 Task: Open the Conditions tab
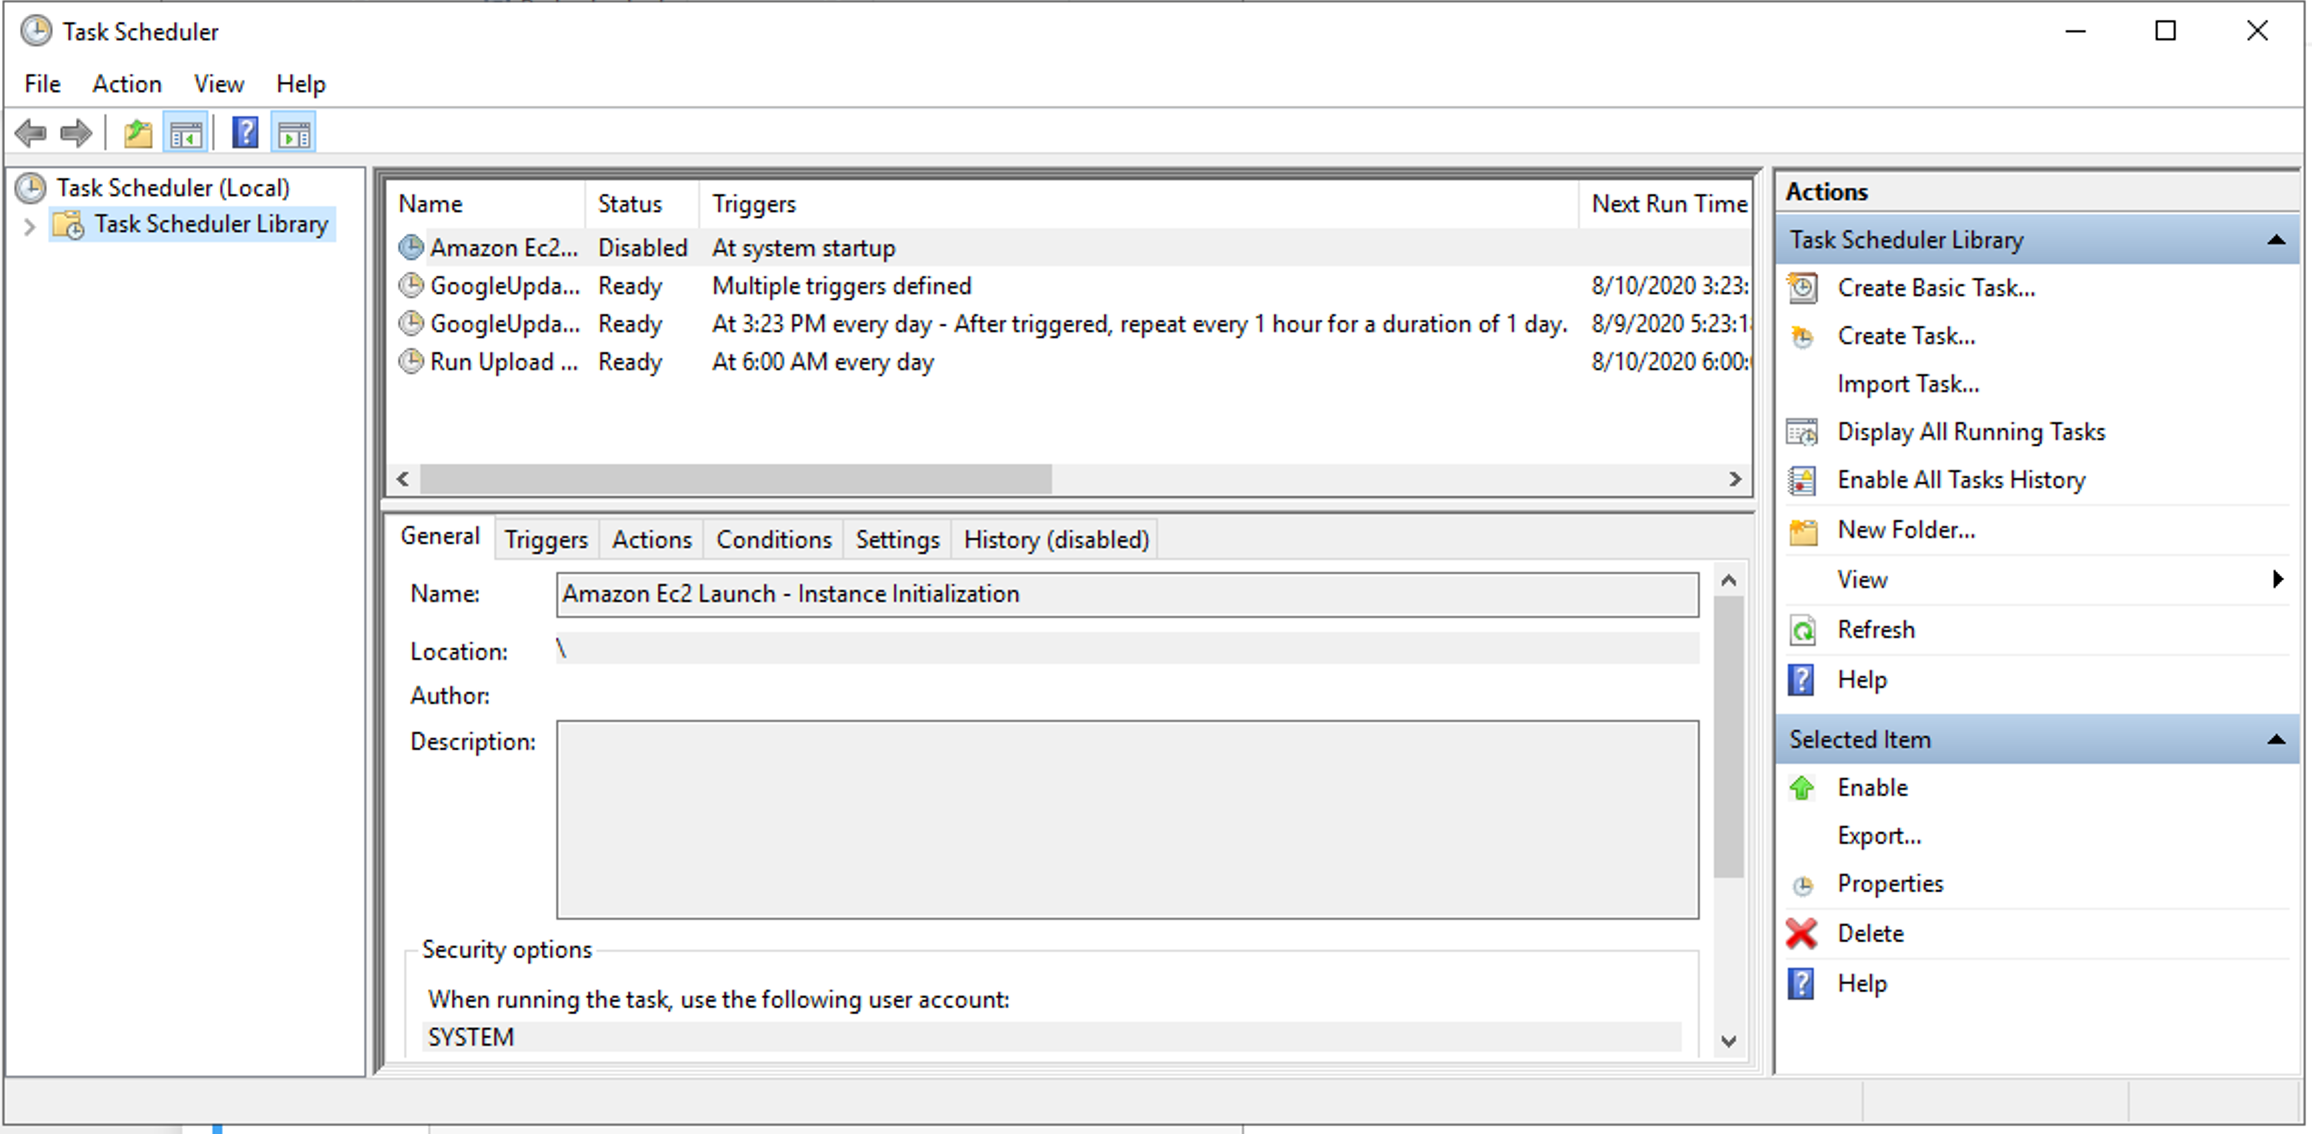tap(773, 540)
